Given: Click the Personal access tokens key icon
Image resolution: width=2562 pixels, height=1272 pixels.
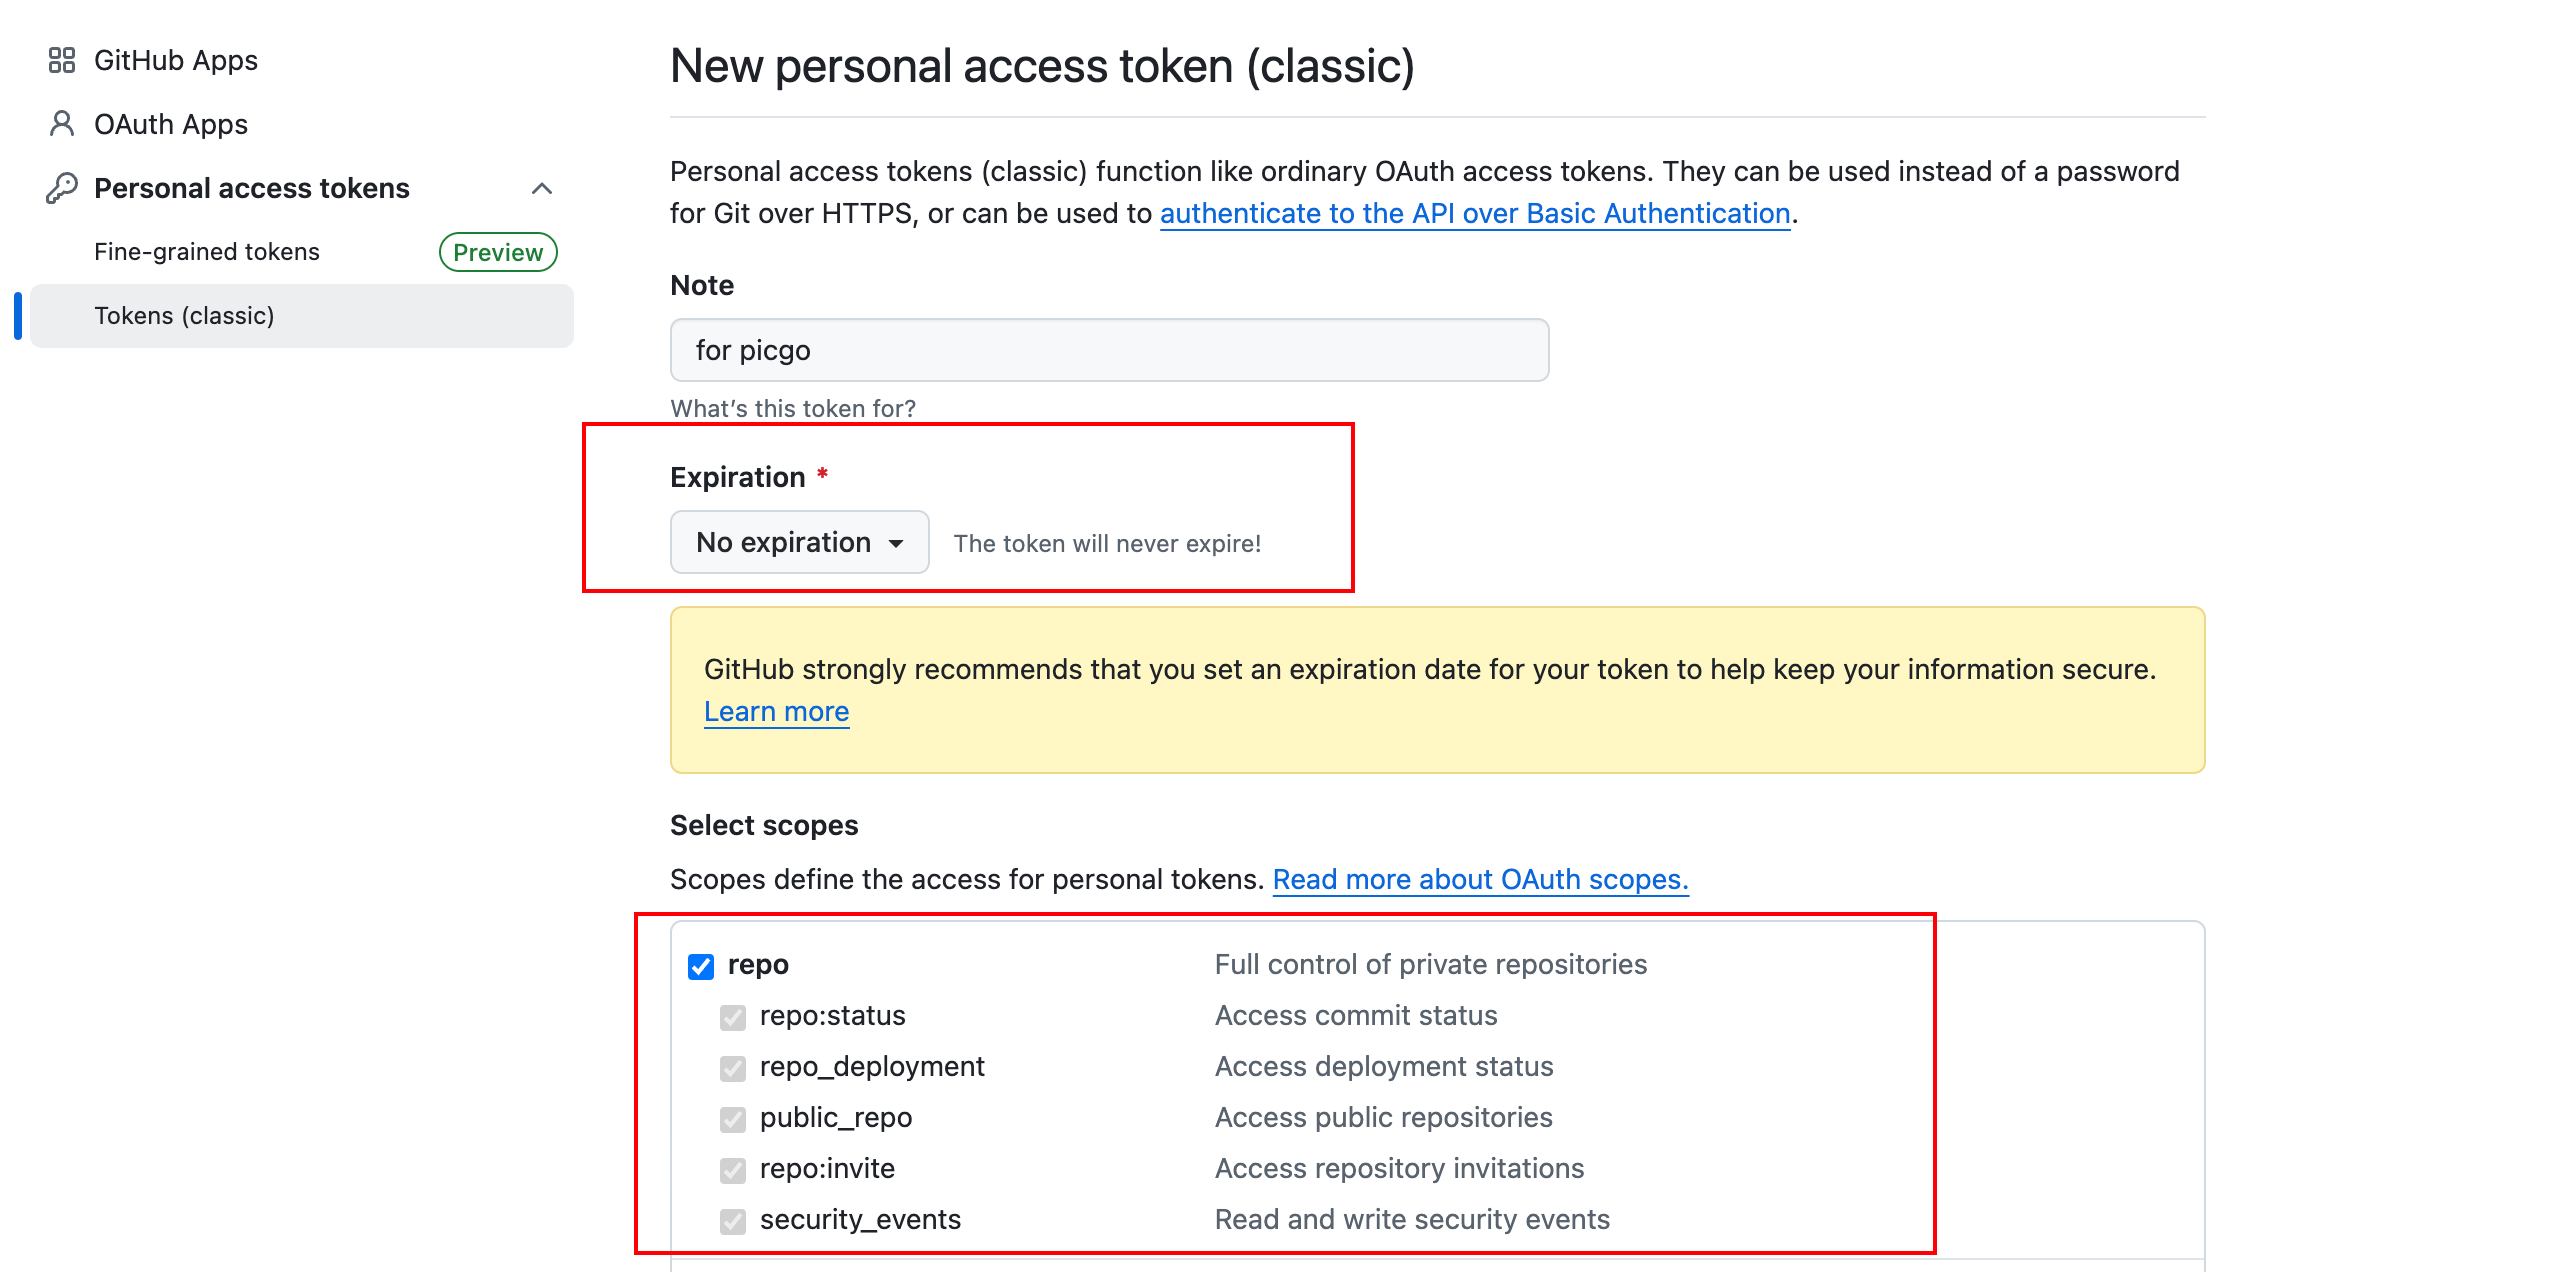Looking at the screenshot, I should (x=62, y=188).
